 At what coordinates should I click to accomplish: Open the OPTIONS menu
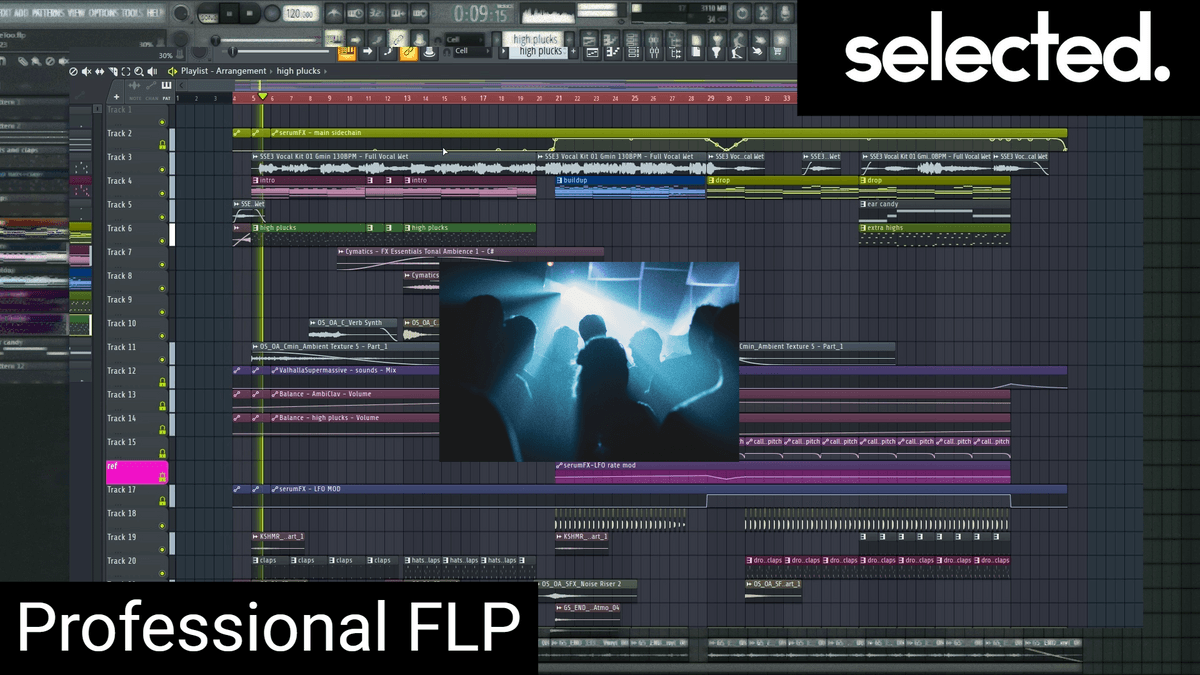[x=105, y=14]
